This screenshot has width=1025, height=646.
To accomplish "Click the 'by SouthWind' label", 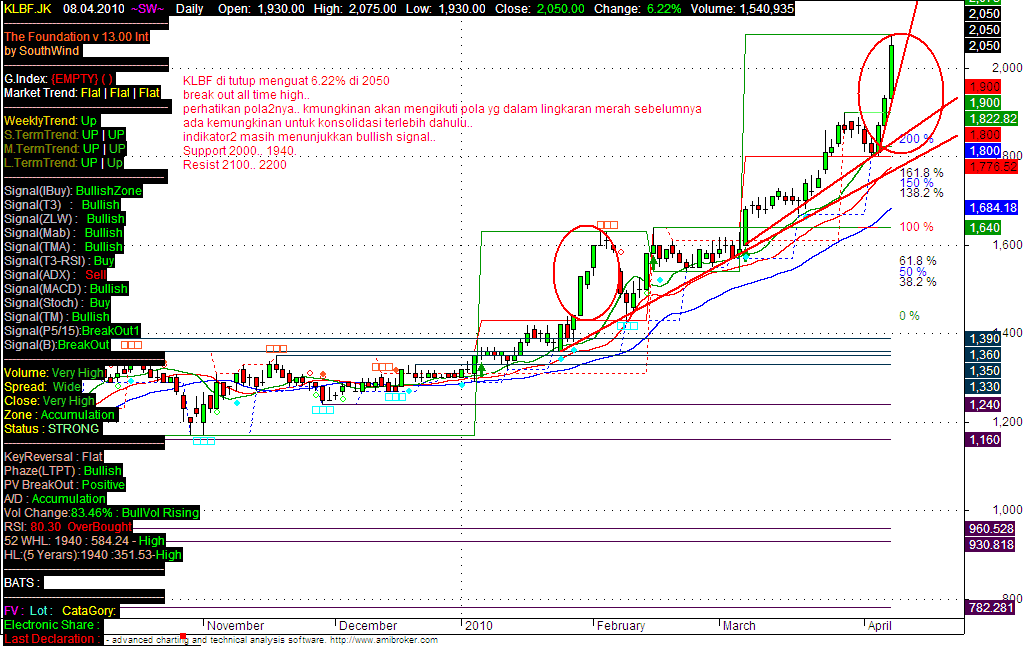I will coord(42,51).
